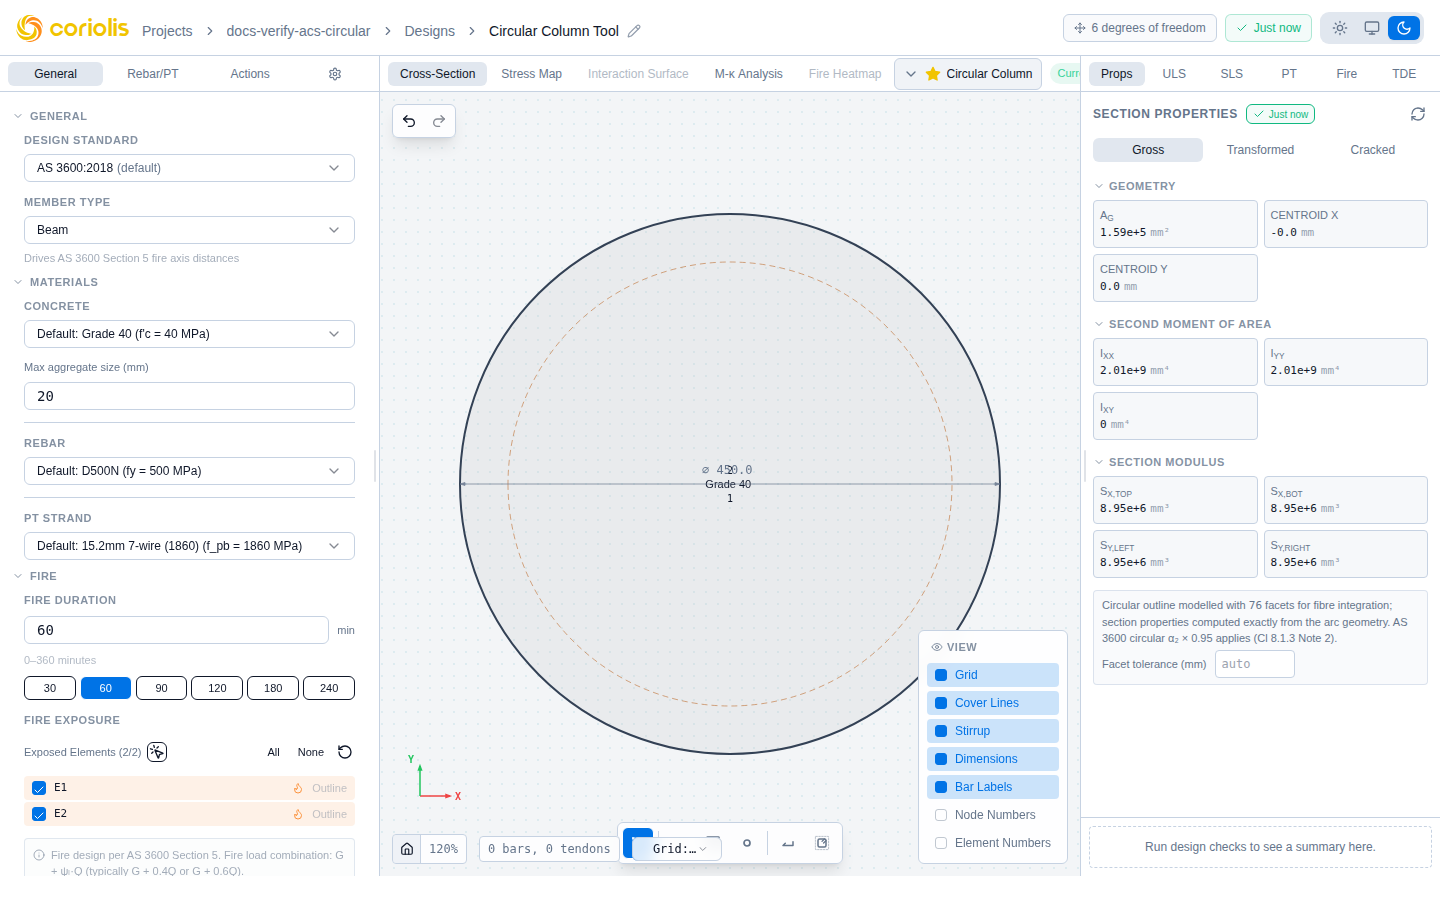Click the eye icon in the VIEW header
The height and width of the screenshot is (900, 1440).
tap(937, 647)
